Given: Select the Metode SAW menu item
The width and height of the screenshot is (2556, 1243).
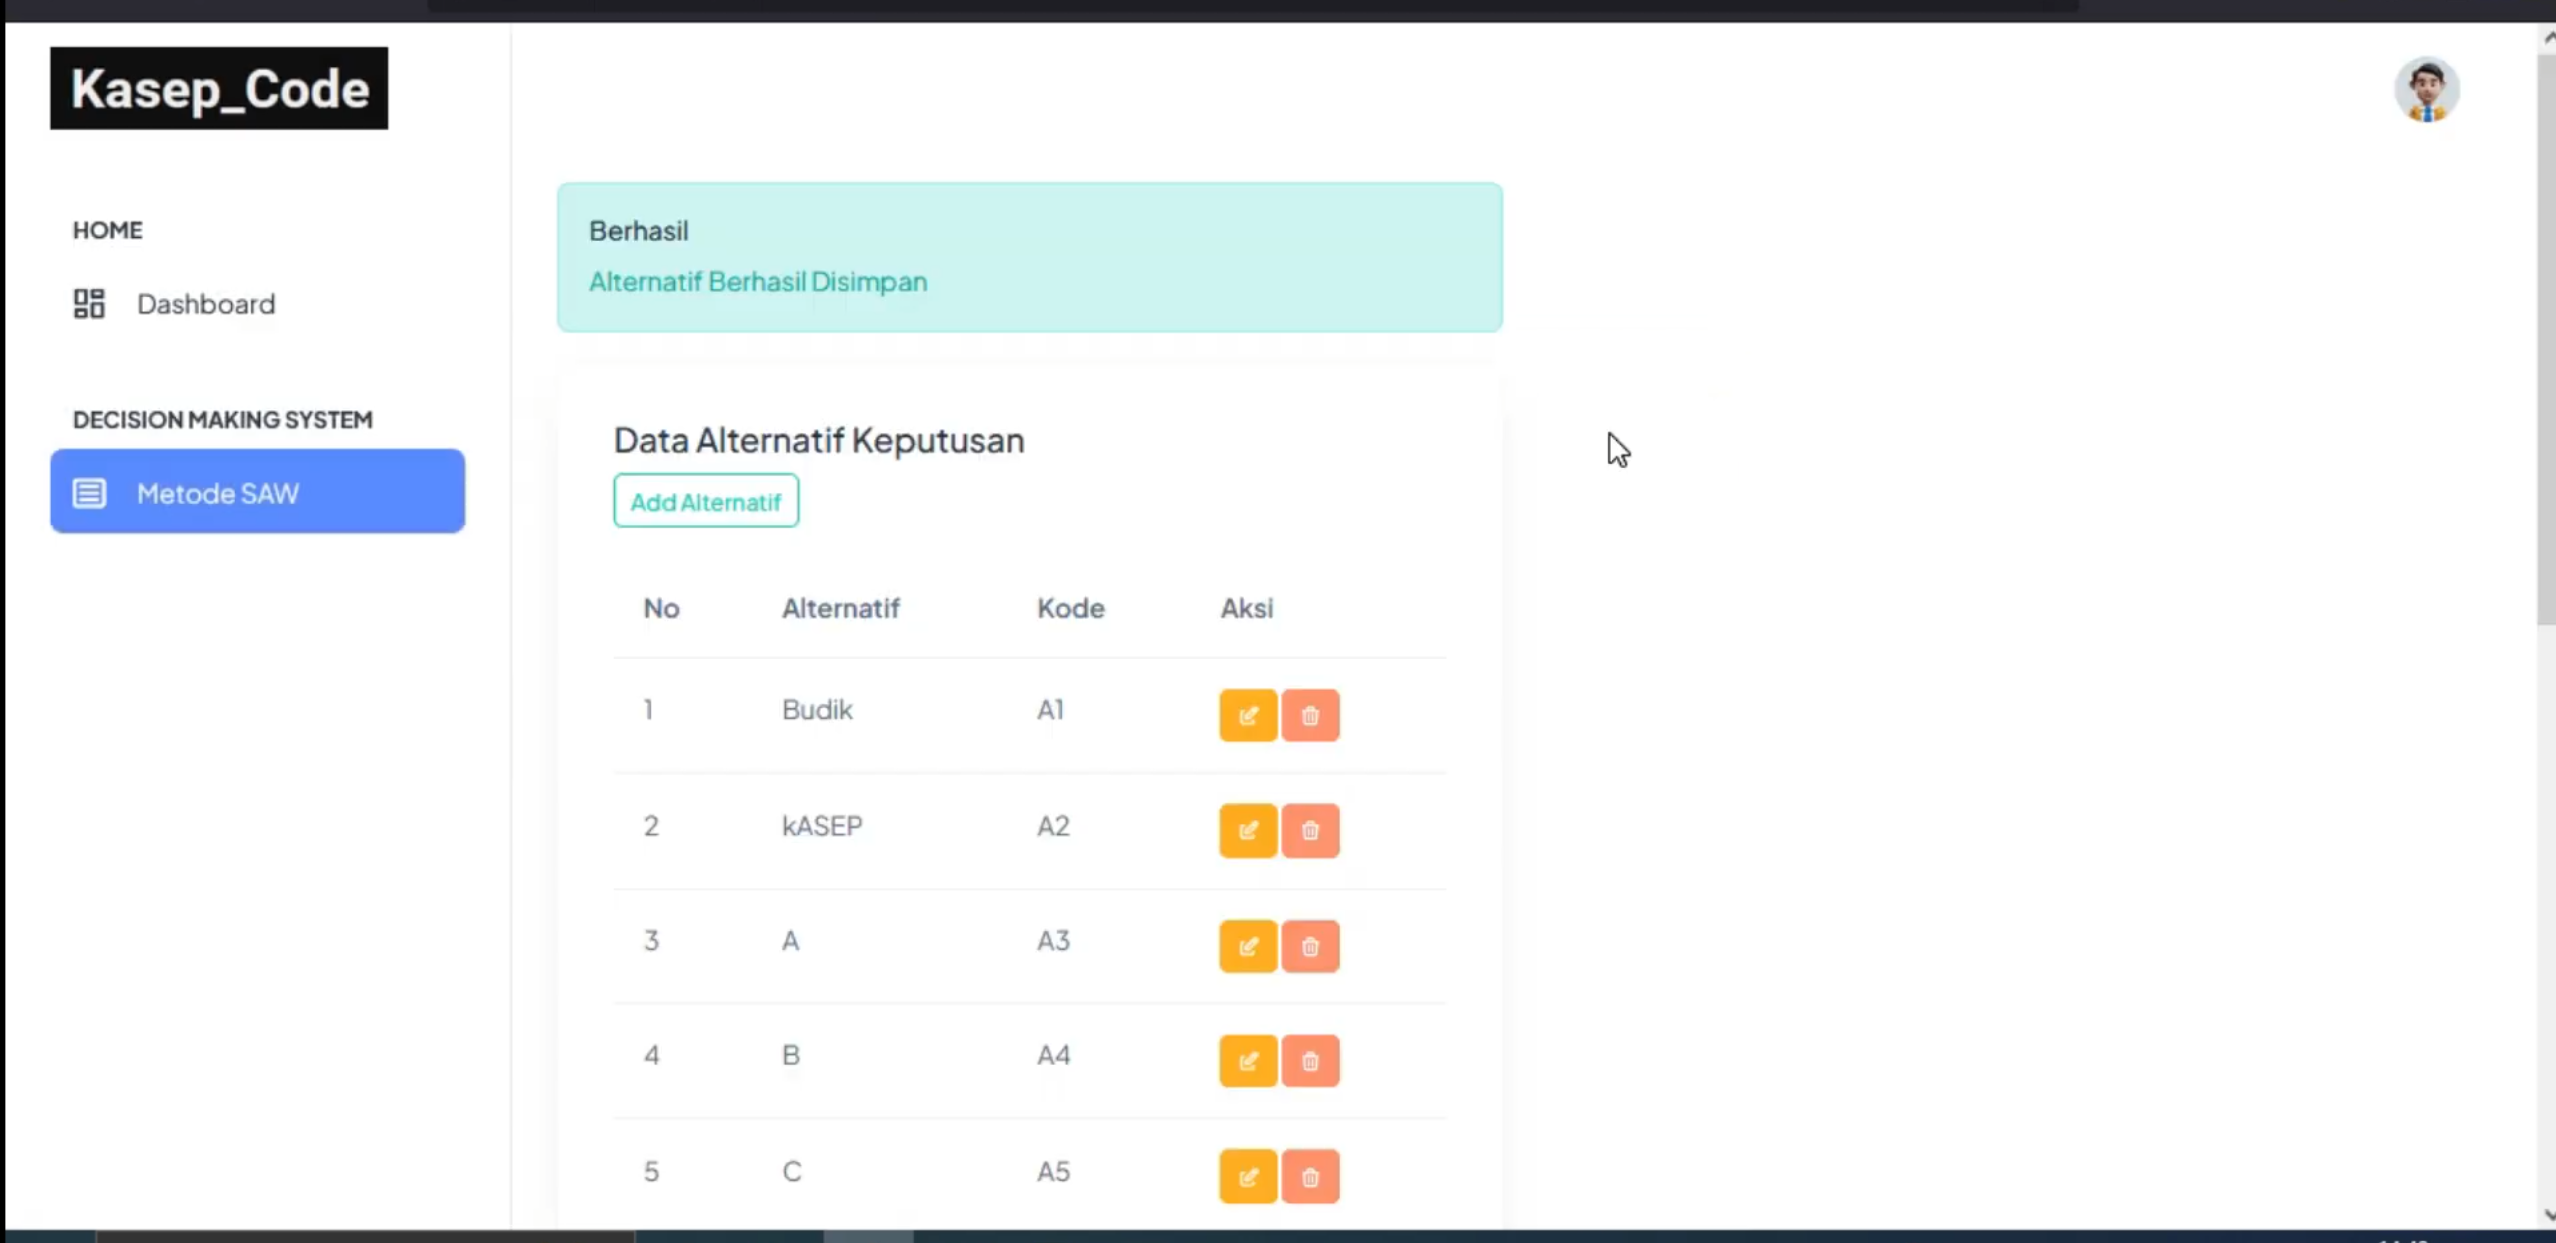Looking at the screenshot, I should tap(257, 491).
